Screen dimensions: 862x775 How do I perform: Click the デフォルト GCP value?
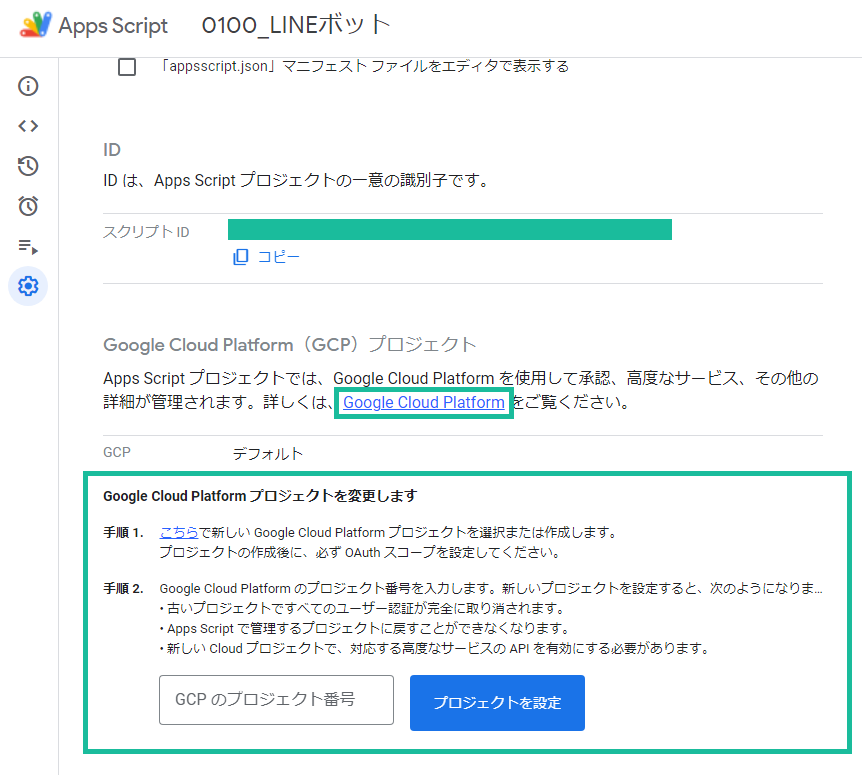[x=267, y=453]
